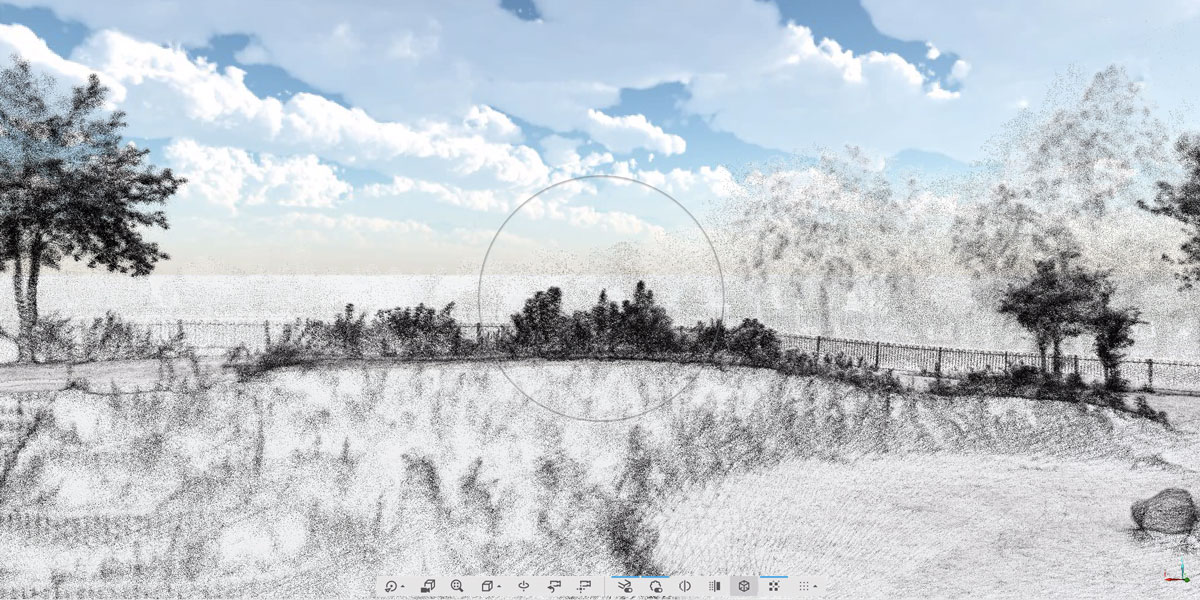Click the camera view icon in the bottom toolbar
1200x600 pixels.
(427, 586)
